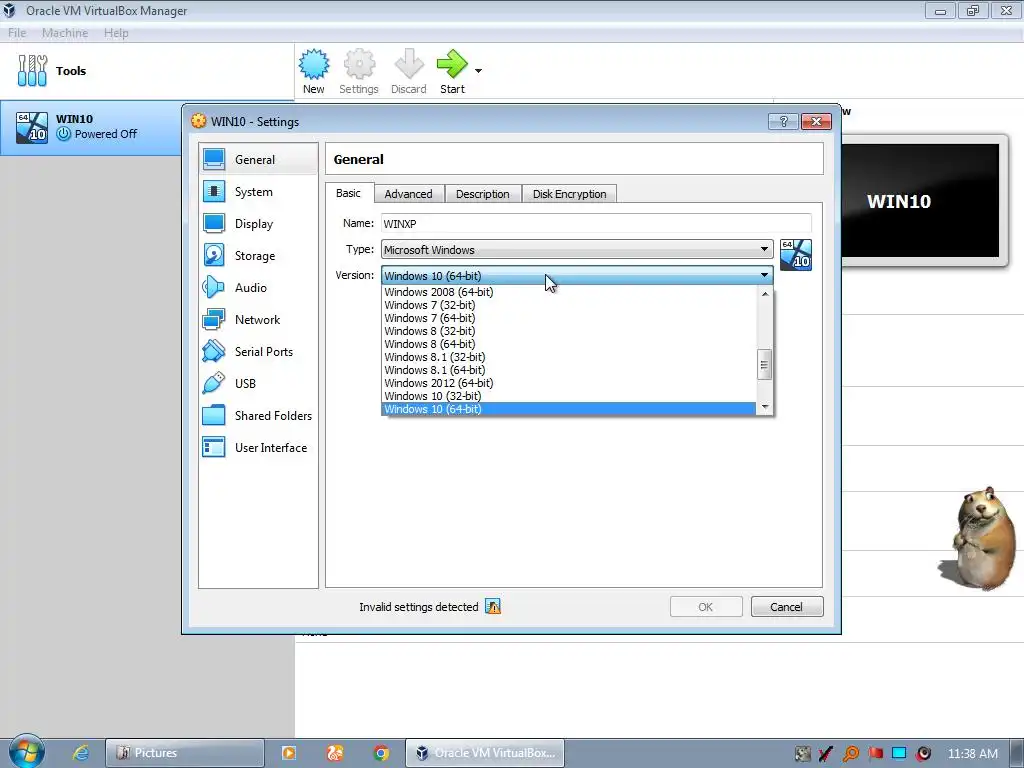Open the Help menu
The width and height of the screenshot is (1024, 768).
pyautogui.click(x=116, y=33)
